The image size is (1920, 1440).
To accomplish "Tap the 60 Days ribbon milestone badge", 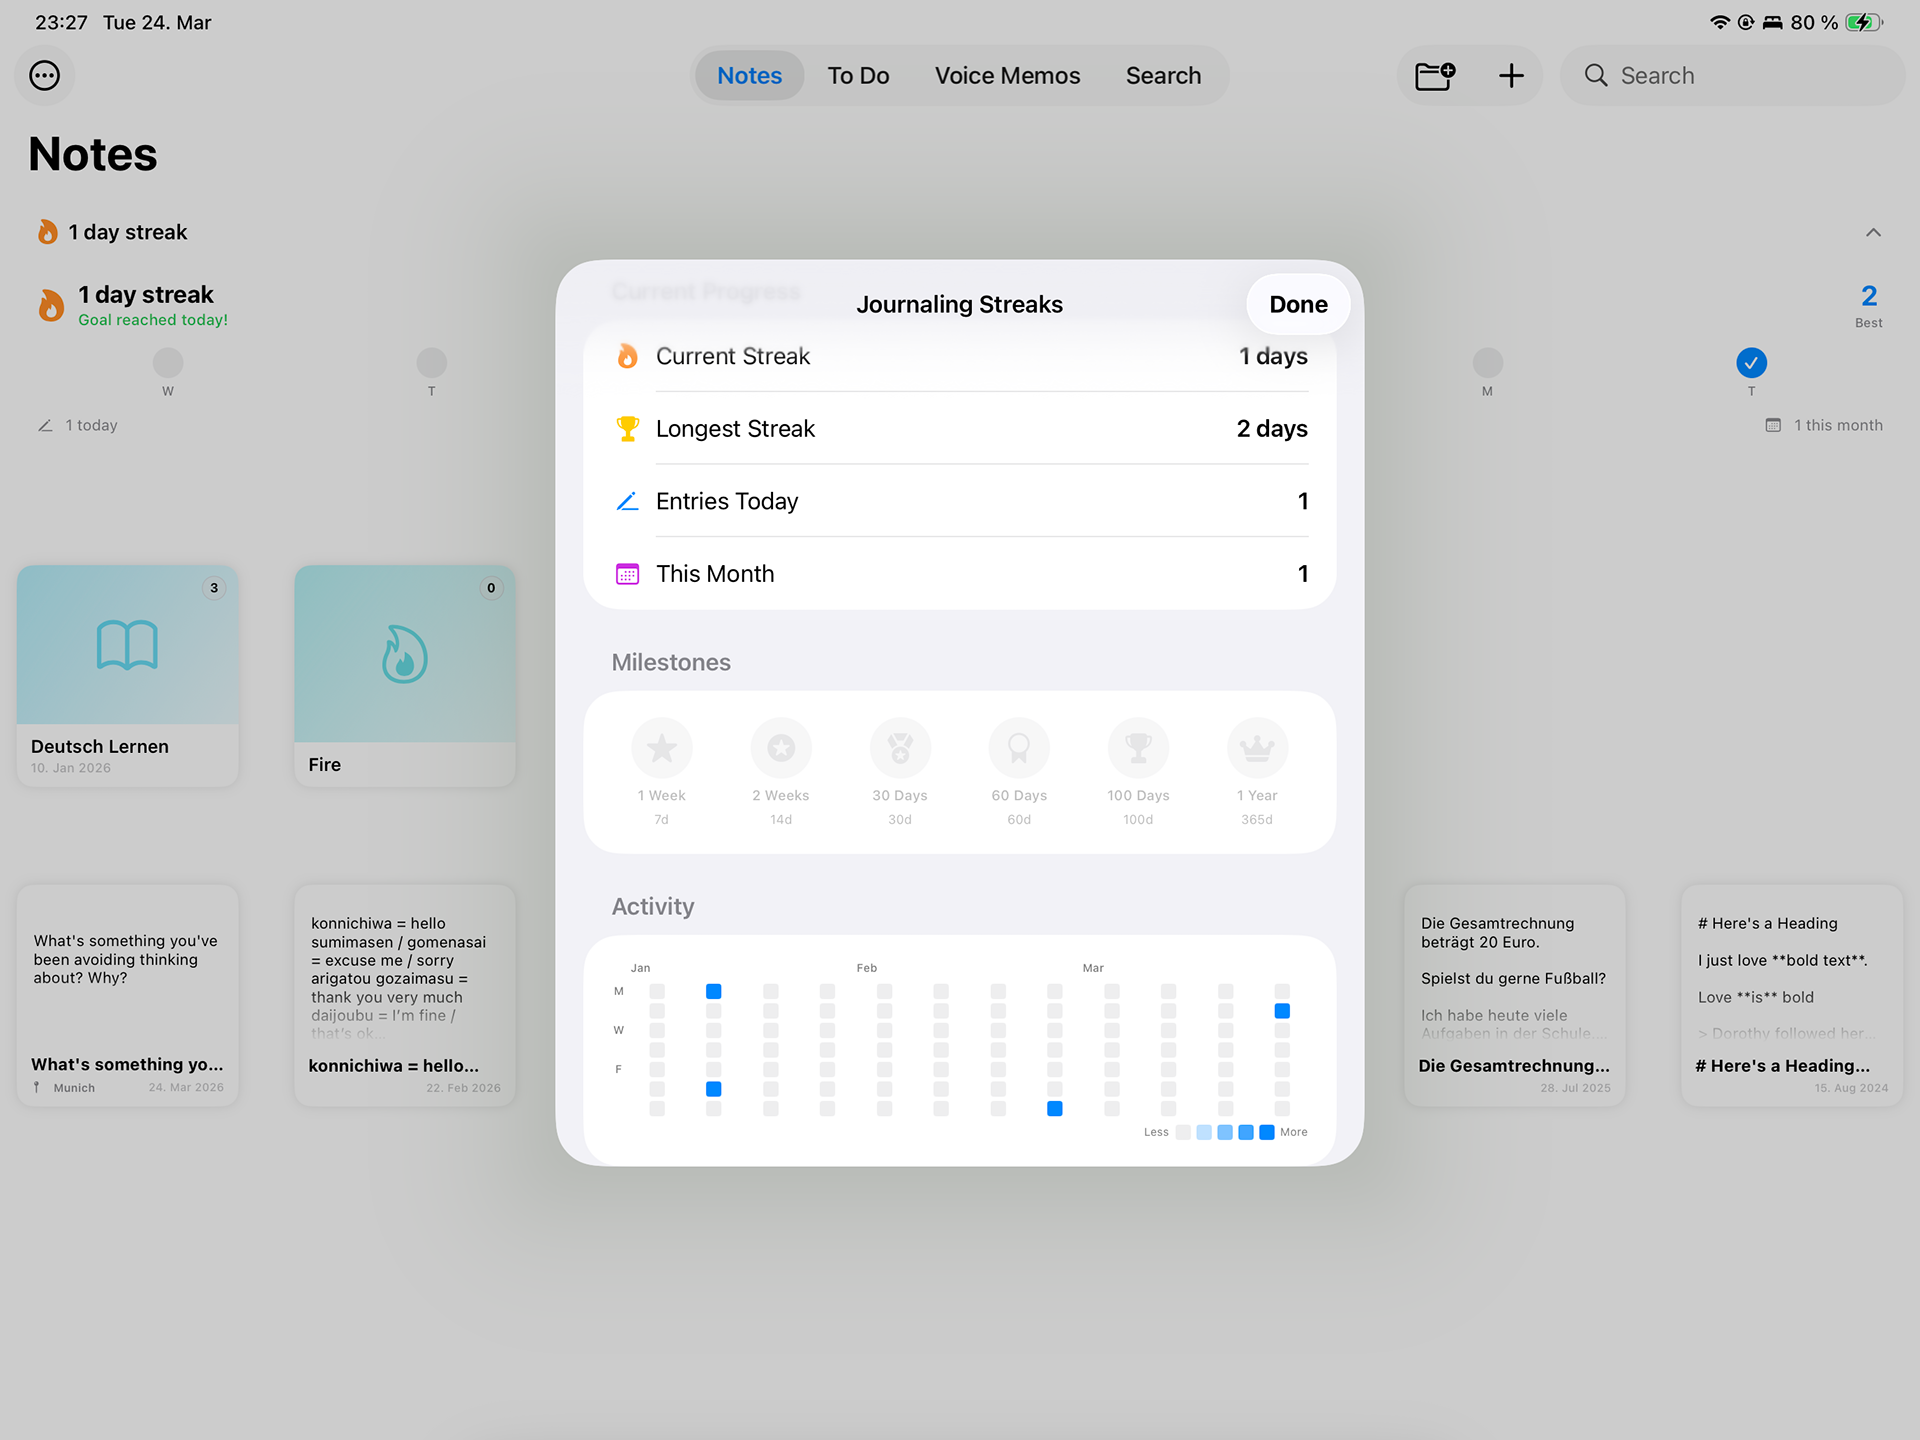I will (1019, 748).
